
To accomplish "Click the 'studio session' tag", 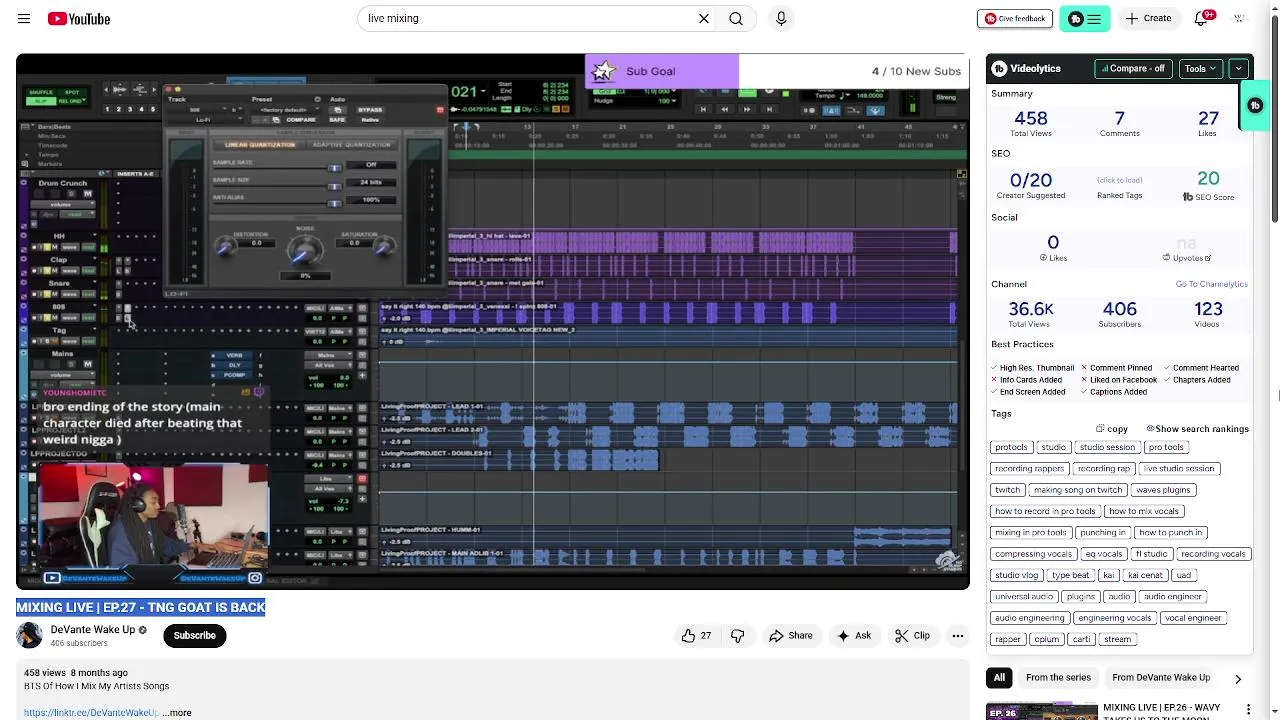I will pos(1107,448).
